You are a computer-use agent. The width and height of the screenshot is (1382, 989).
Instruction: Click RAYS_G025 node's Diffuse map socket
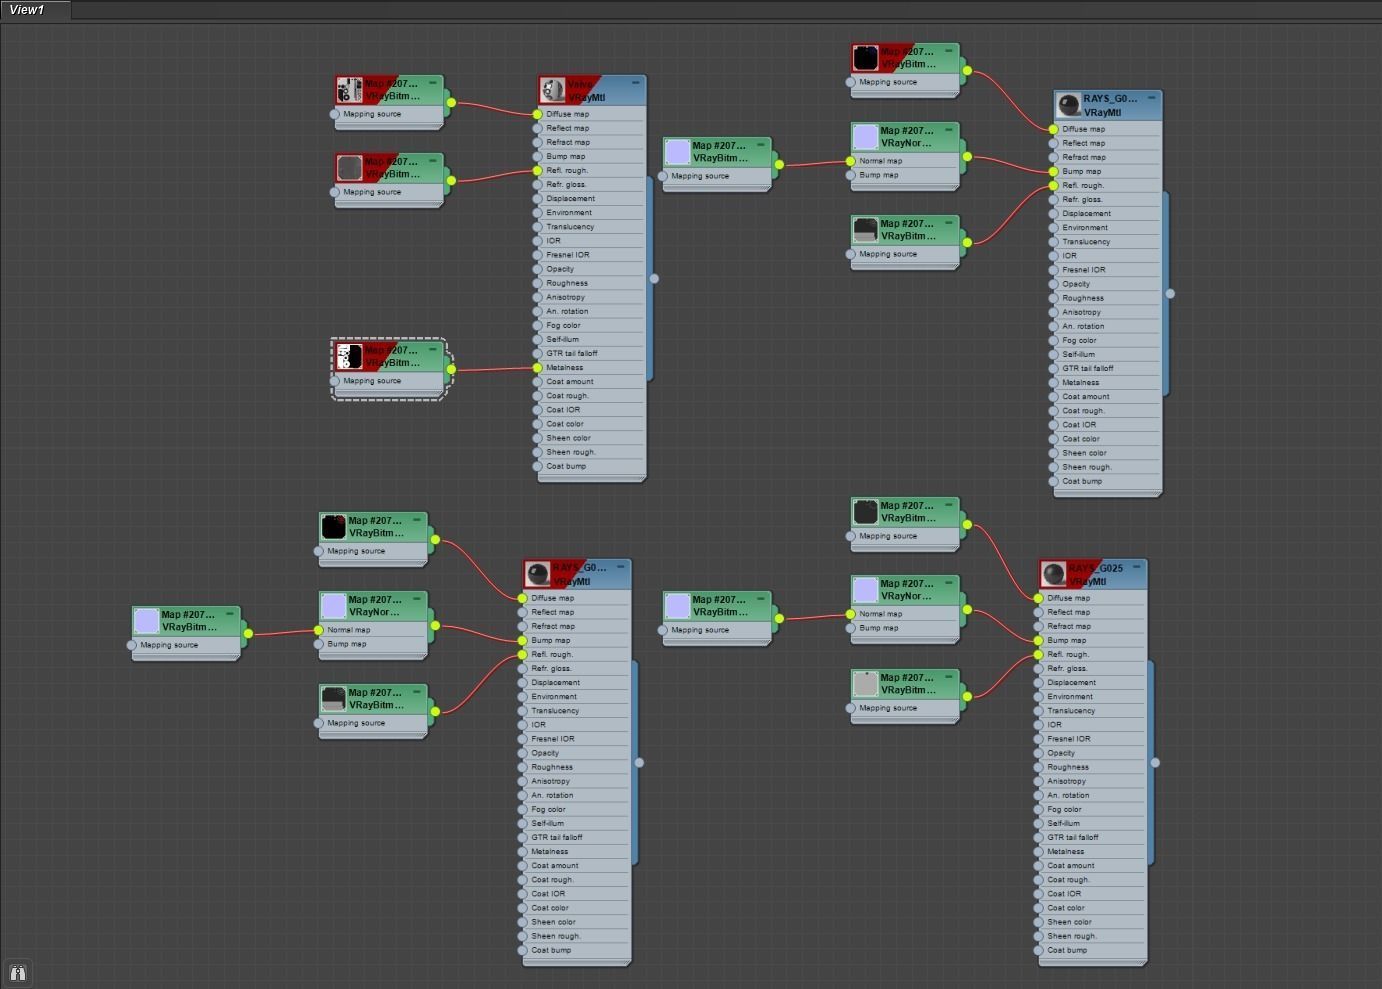click(x=1038, y=598)
